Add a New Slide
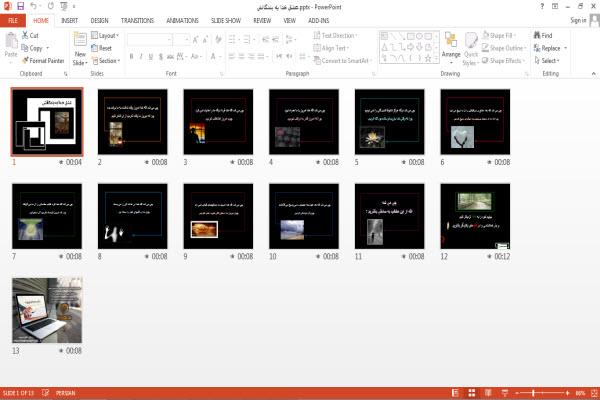600x400 pixels. (x=80, y=49)
